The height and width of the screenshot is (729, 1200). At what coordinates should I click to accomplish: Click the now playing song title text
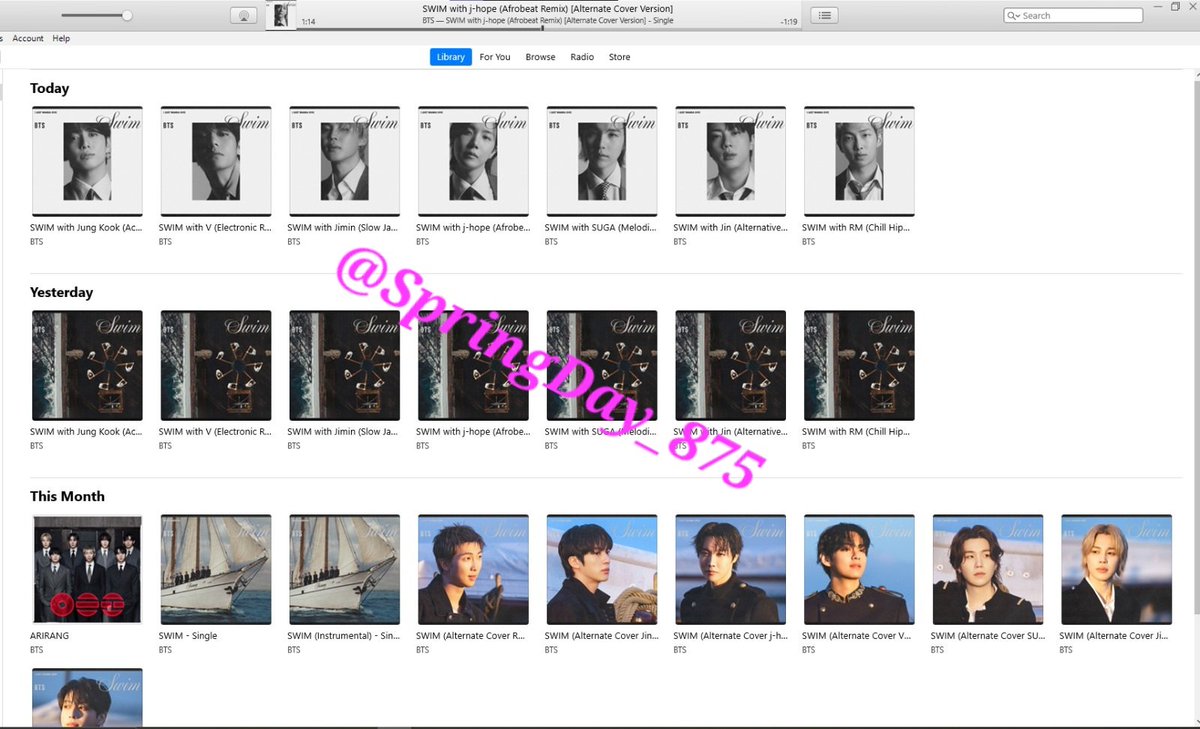(x=549, y=9)
